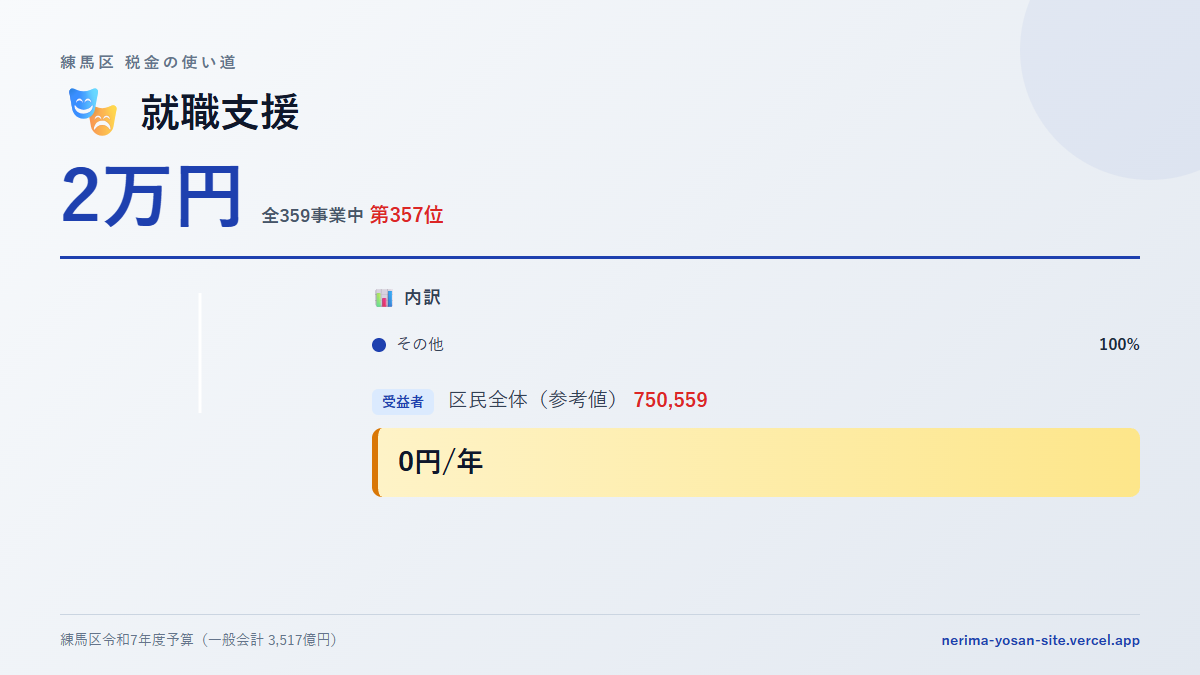1200x675 pixels.
Task: Click the 750,559 population number
Action: pyautogui.click(x=670, y=401)
